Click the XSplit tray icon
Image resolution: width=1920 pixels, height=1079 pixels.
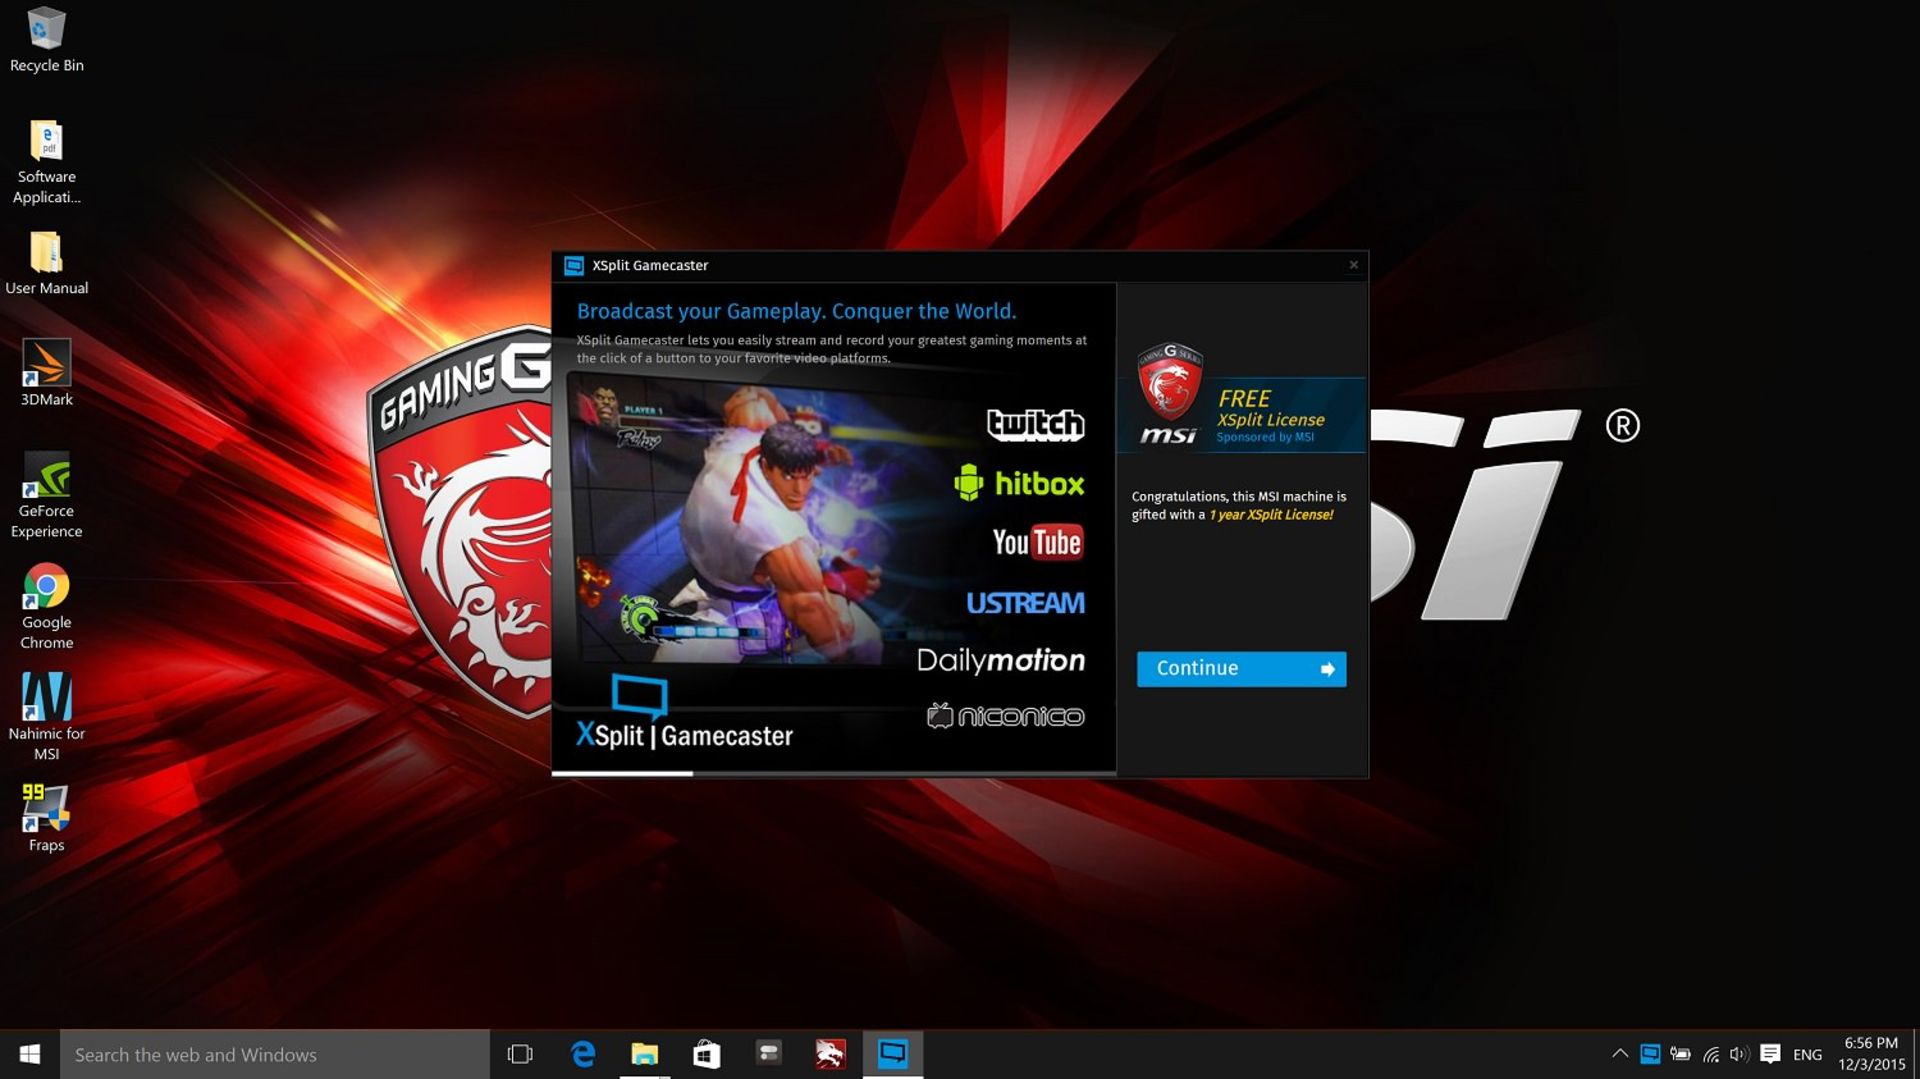1650,1054
